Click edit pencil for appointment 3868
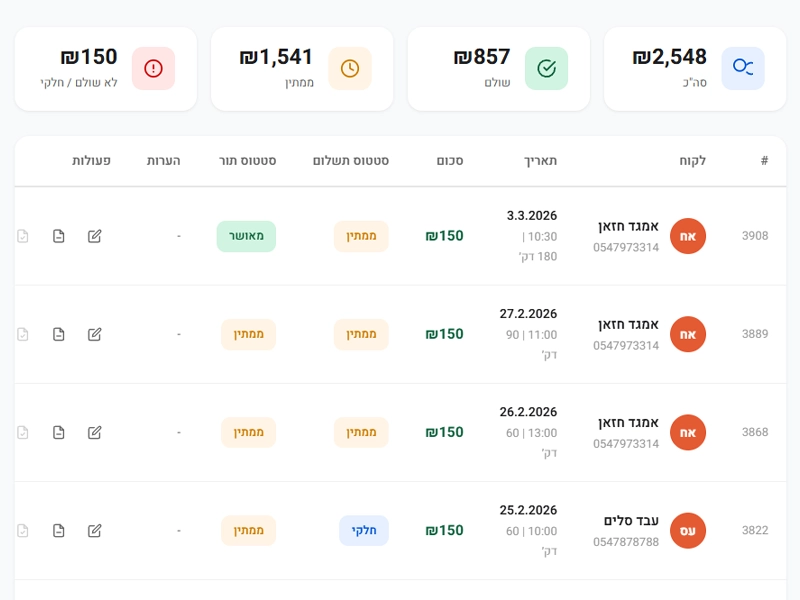Image resolution: width=800 pixels, height=600 pixels. point(95,432)
